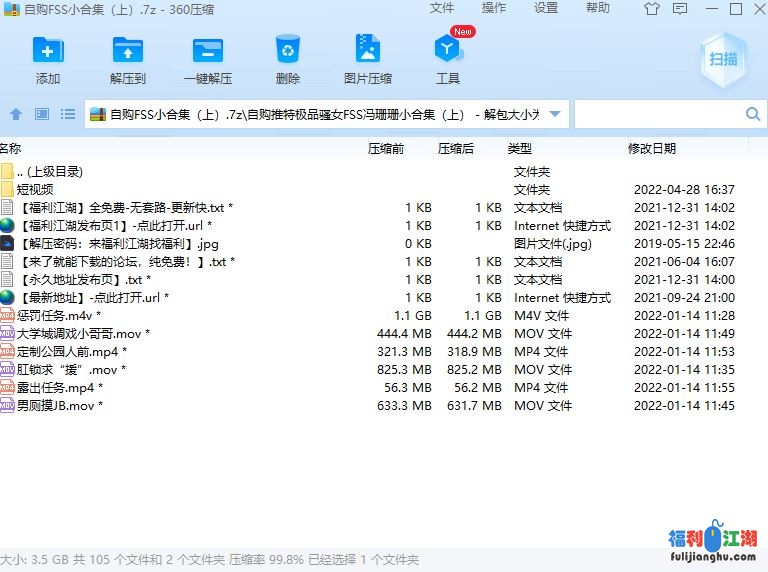Go up one level with the up arrow

pyautogui.click(x=16, y=114)
